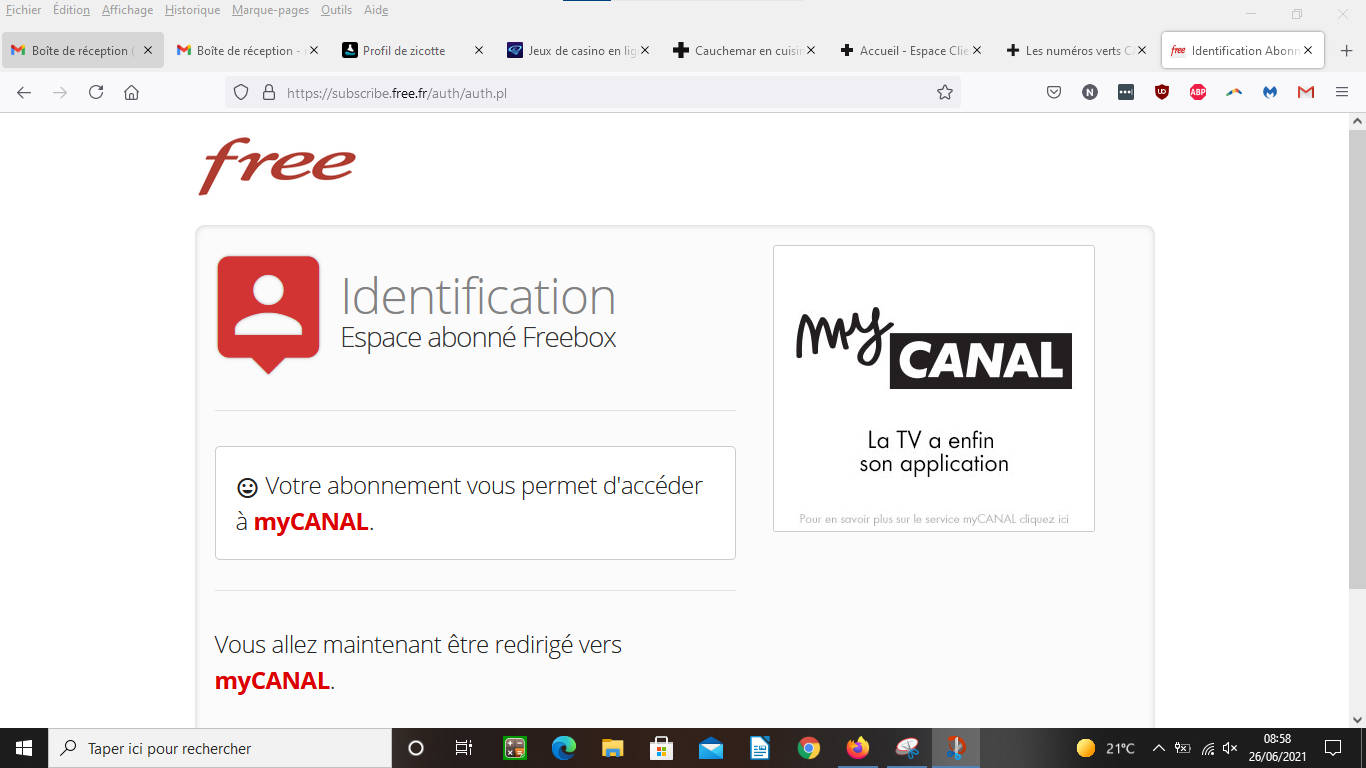Open the Affichage menu
This screenshot has height=768, width=1366.
(x=127, y=10)
